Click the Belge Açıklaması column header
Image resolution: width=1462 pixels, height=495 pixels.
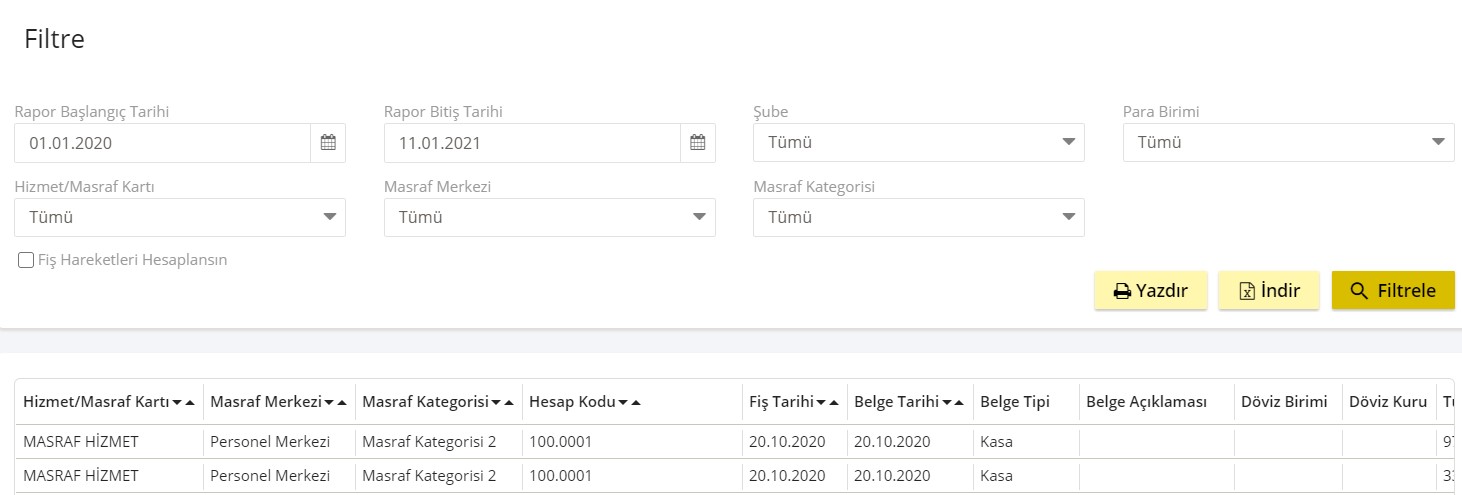coord(1146,402)
